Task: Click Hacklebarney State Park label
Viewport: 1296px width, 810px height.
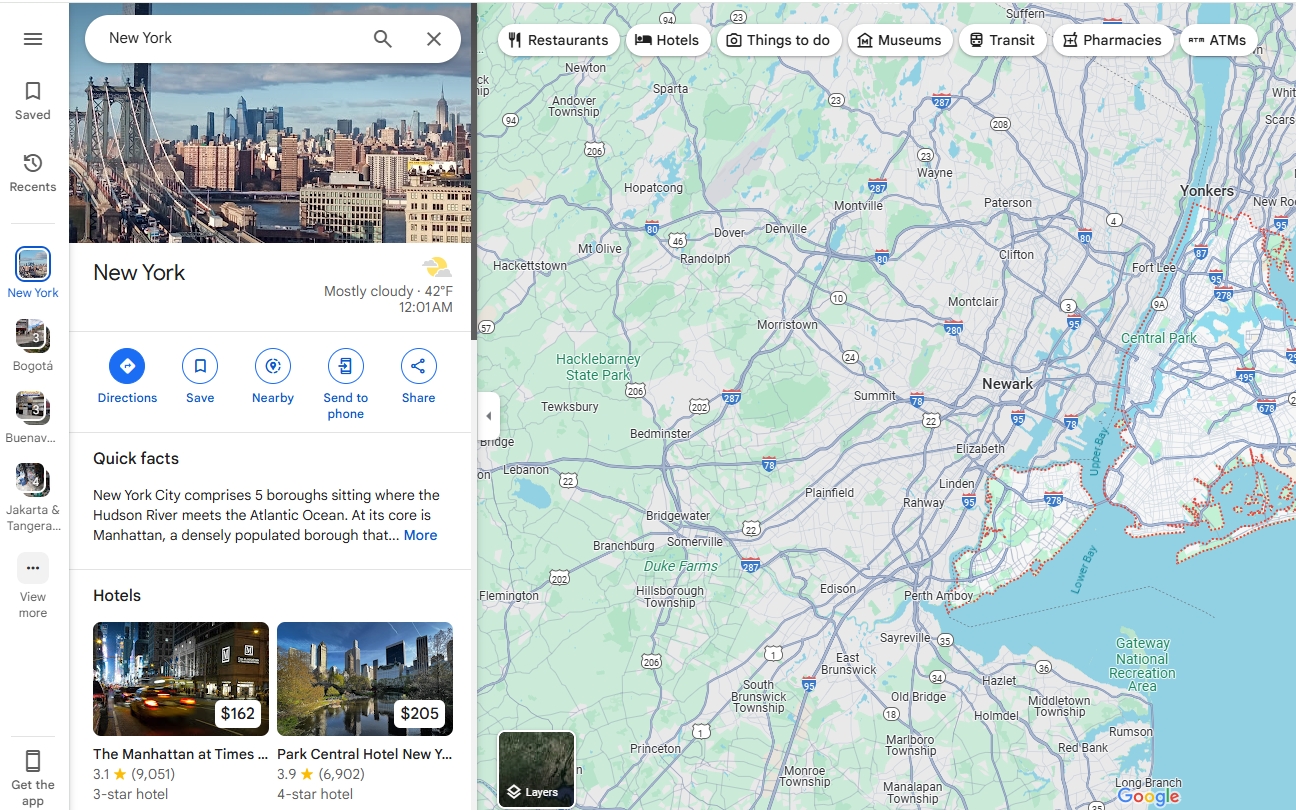Action: [x=598, y=367]
